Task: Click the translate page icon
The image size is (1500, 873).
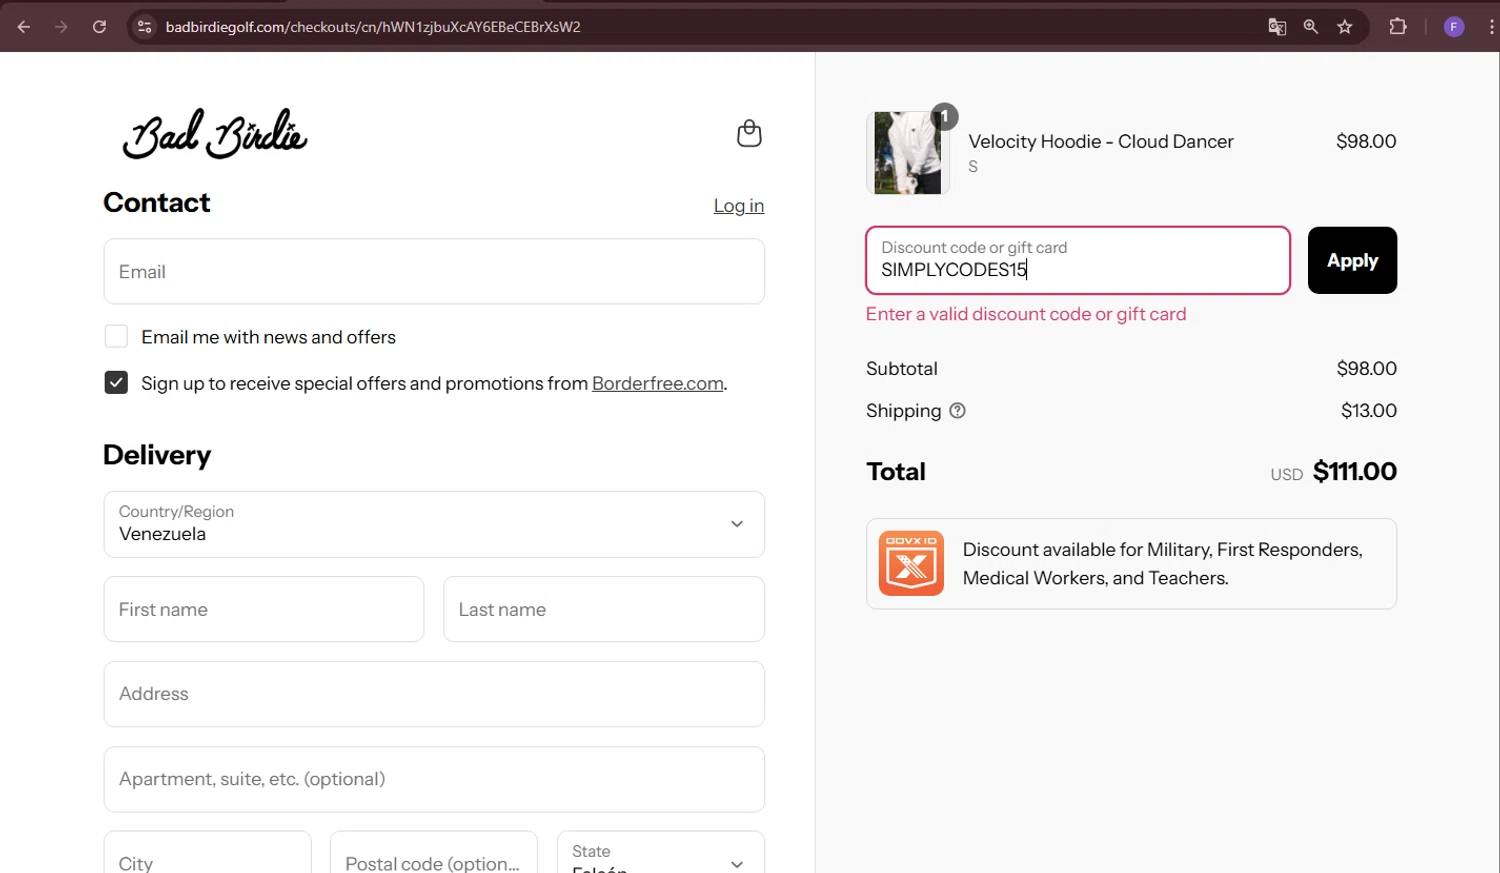Action: point(1277,27)
